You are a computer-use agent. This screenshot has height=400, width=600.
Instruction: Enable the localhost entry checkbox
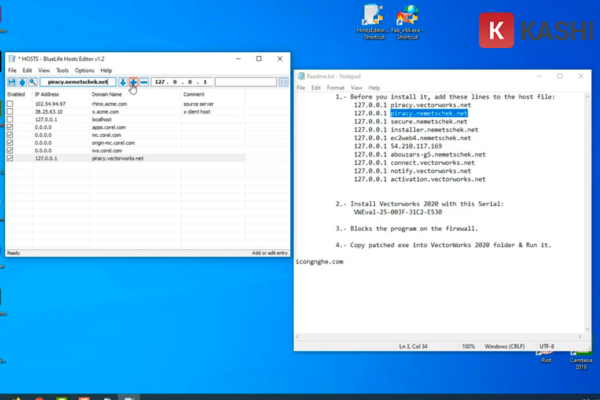[10, 119]
